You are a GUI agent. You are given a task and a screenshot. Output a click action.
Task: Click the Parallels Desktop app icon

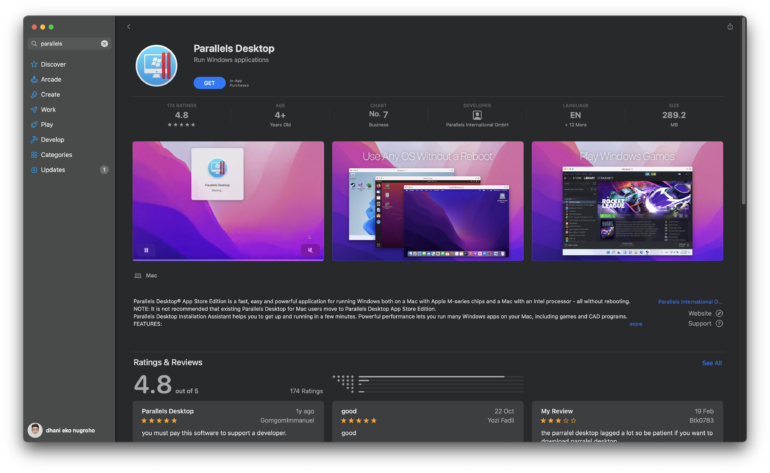click(157, 65)
